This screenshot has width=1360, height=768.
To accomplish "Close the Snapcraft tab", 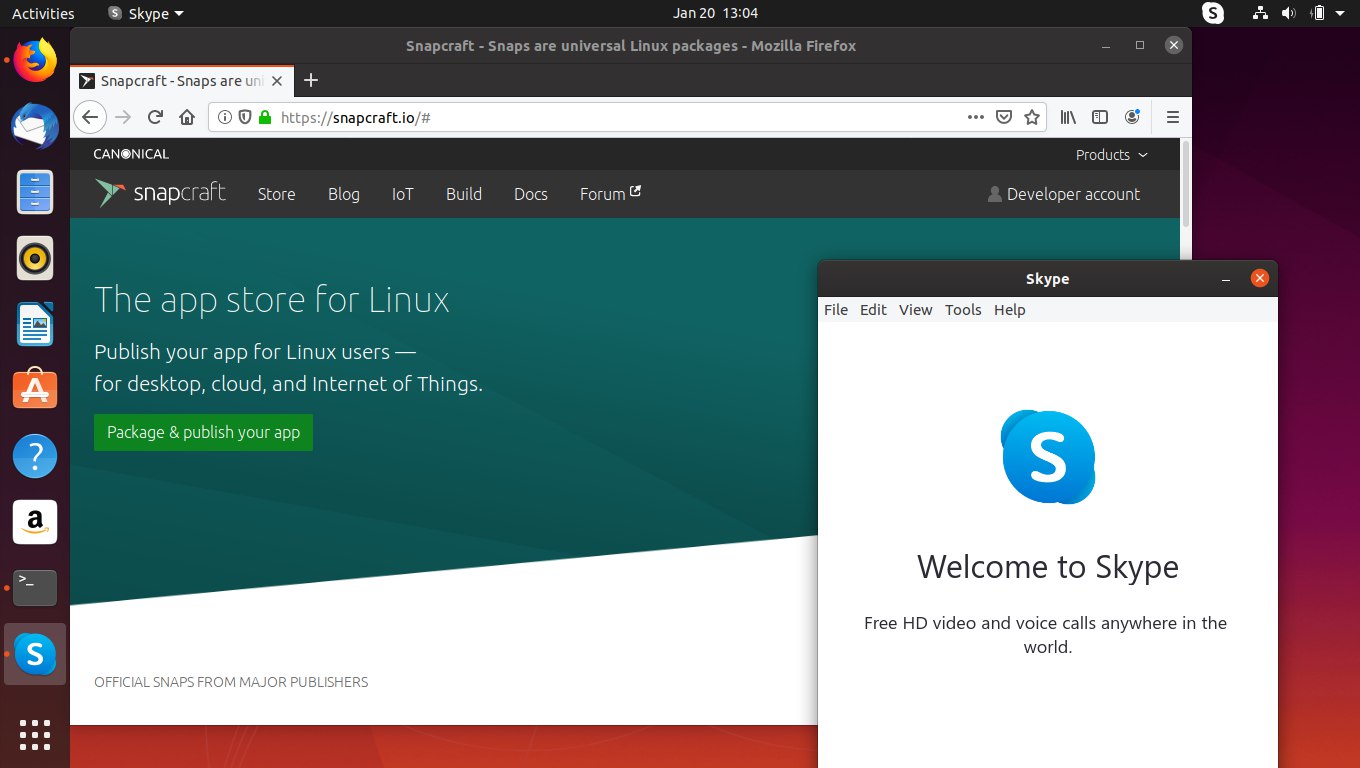I will click(x=277, y=81).
